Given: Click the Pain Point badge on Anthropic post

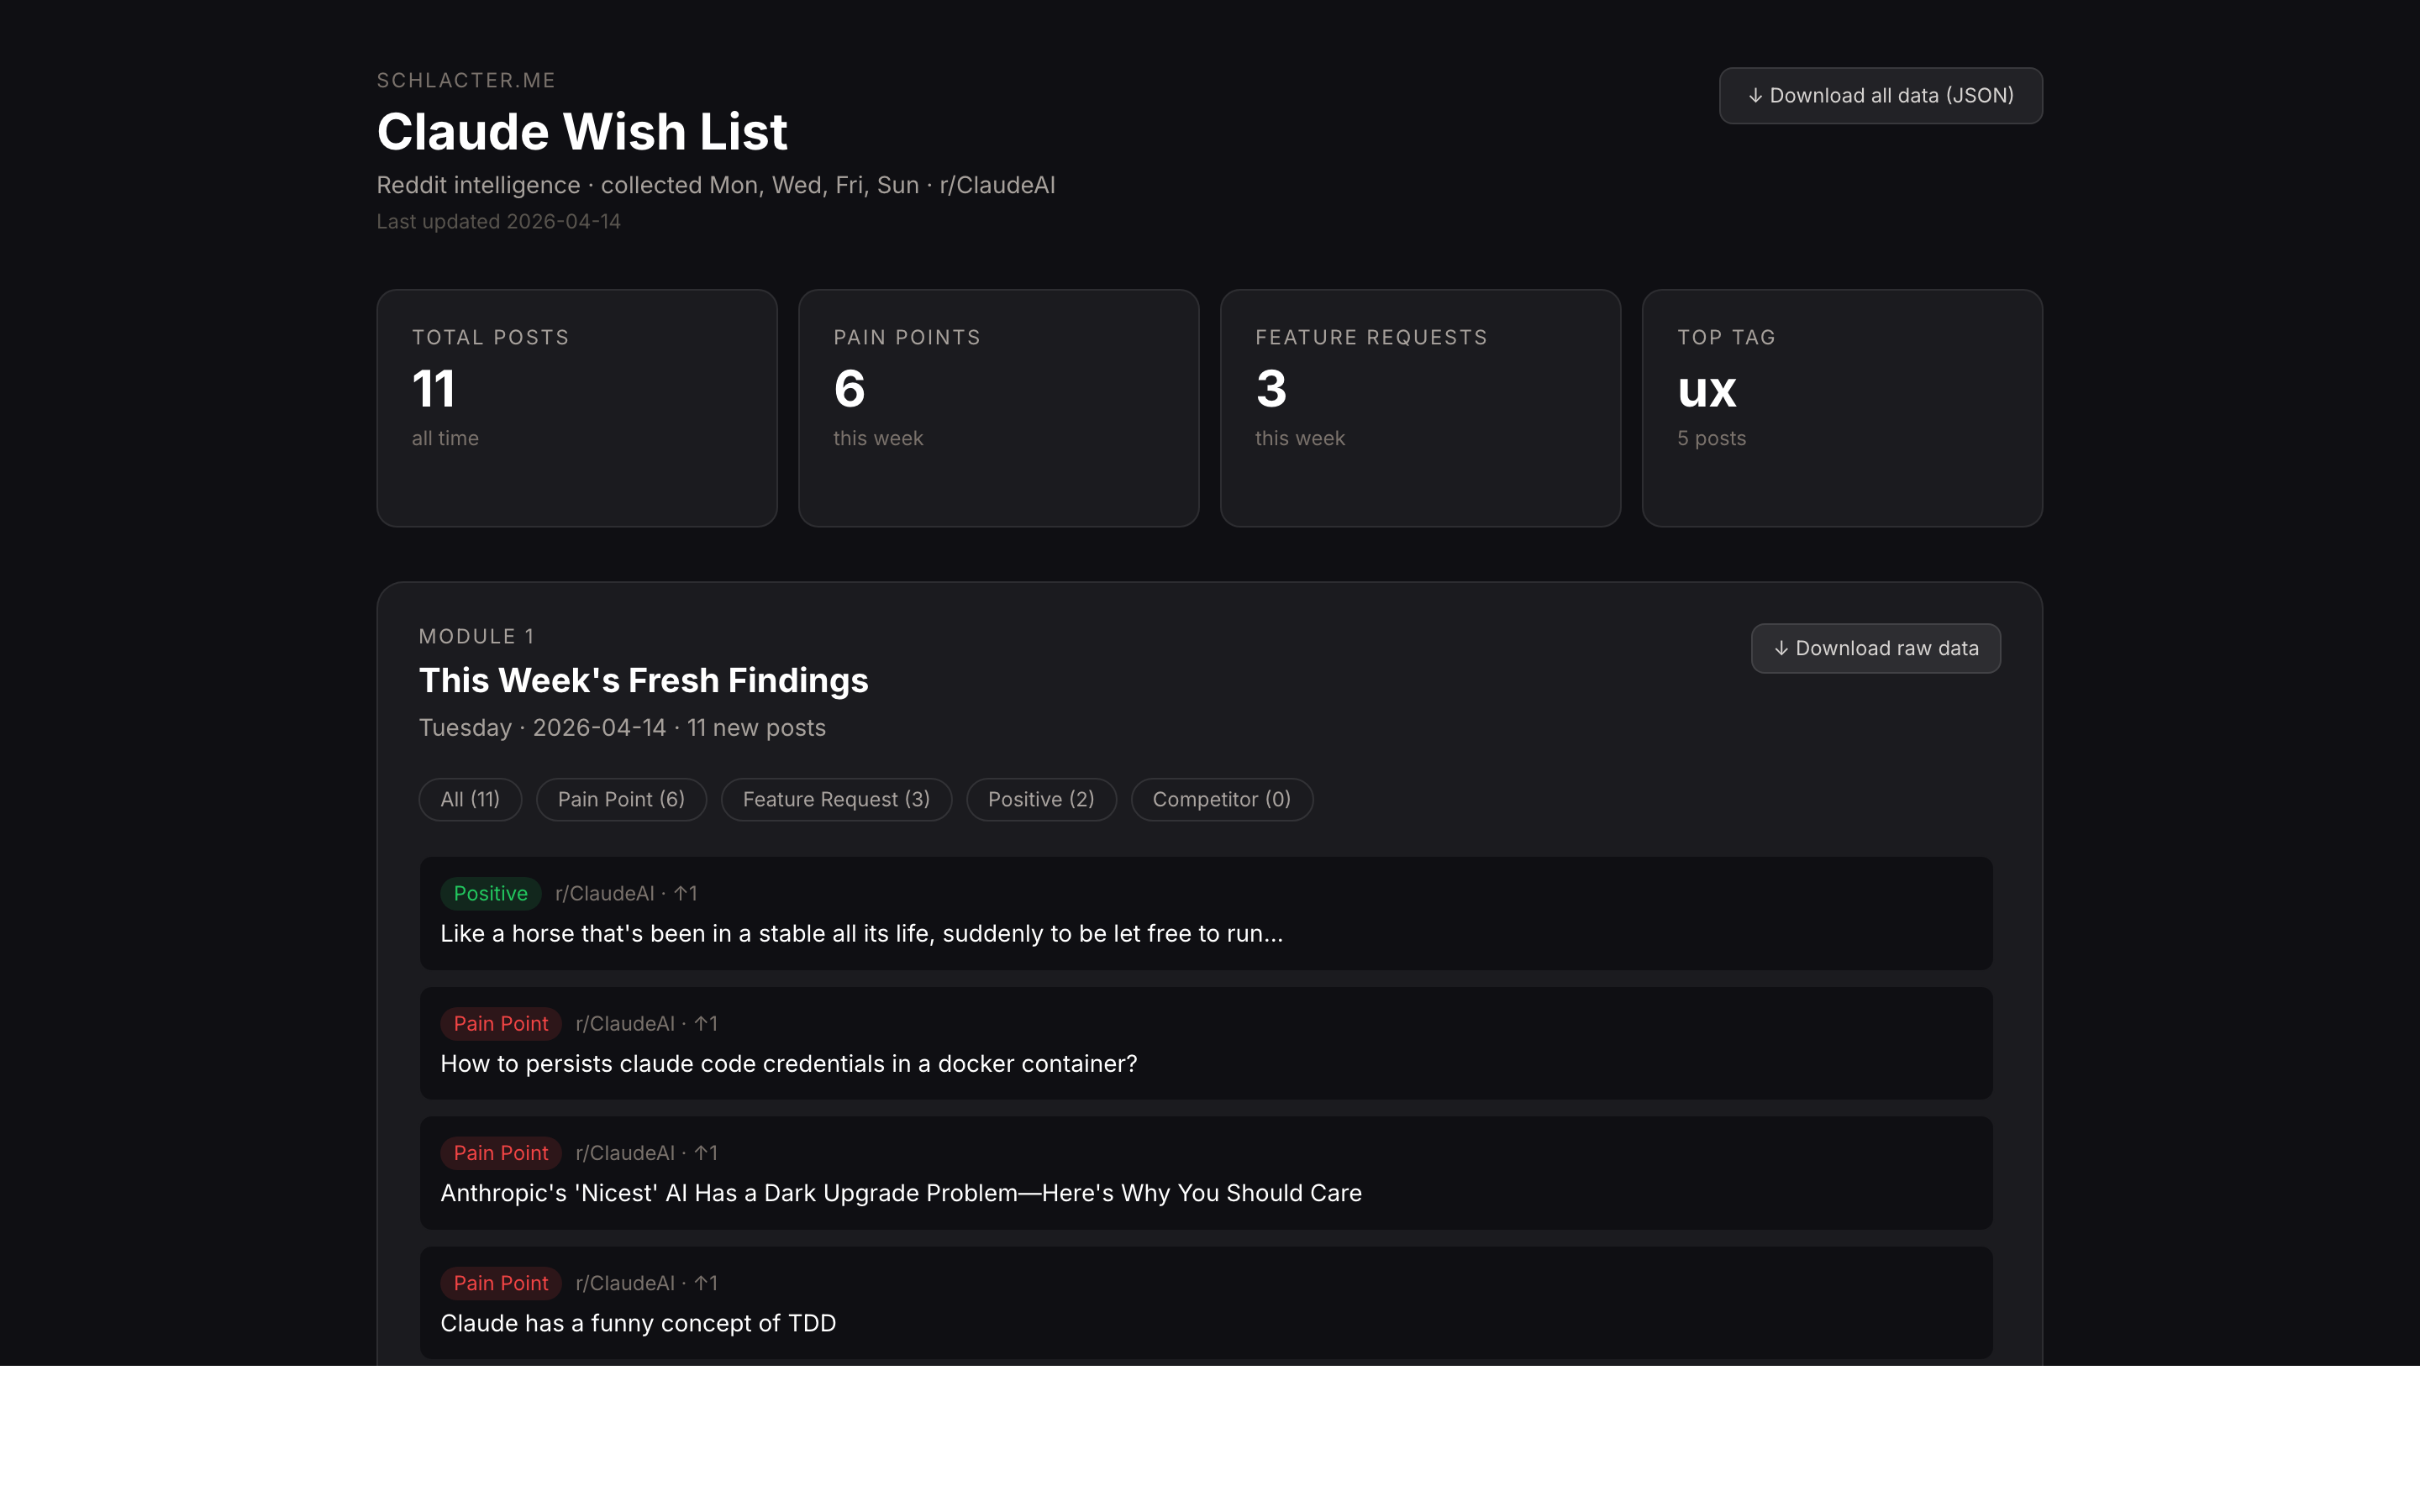Looking at the screenshot, I should [501, 1153].
